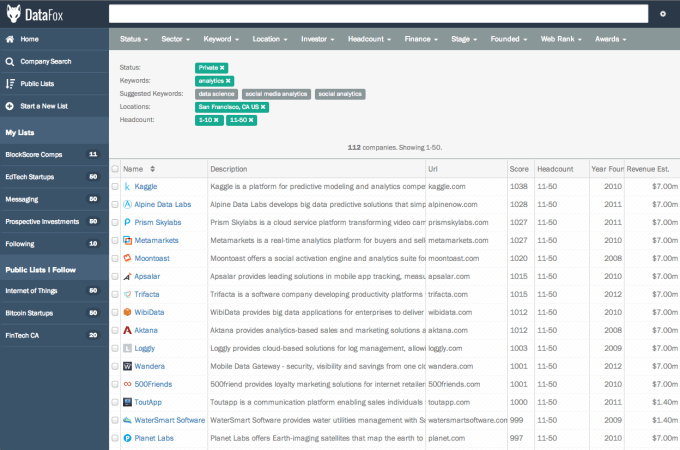Check the box for Kaggle row
Viewport: 680px width, 450px height.
coord(115,187)
